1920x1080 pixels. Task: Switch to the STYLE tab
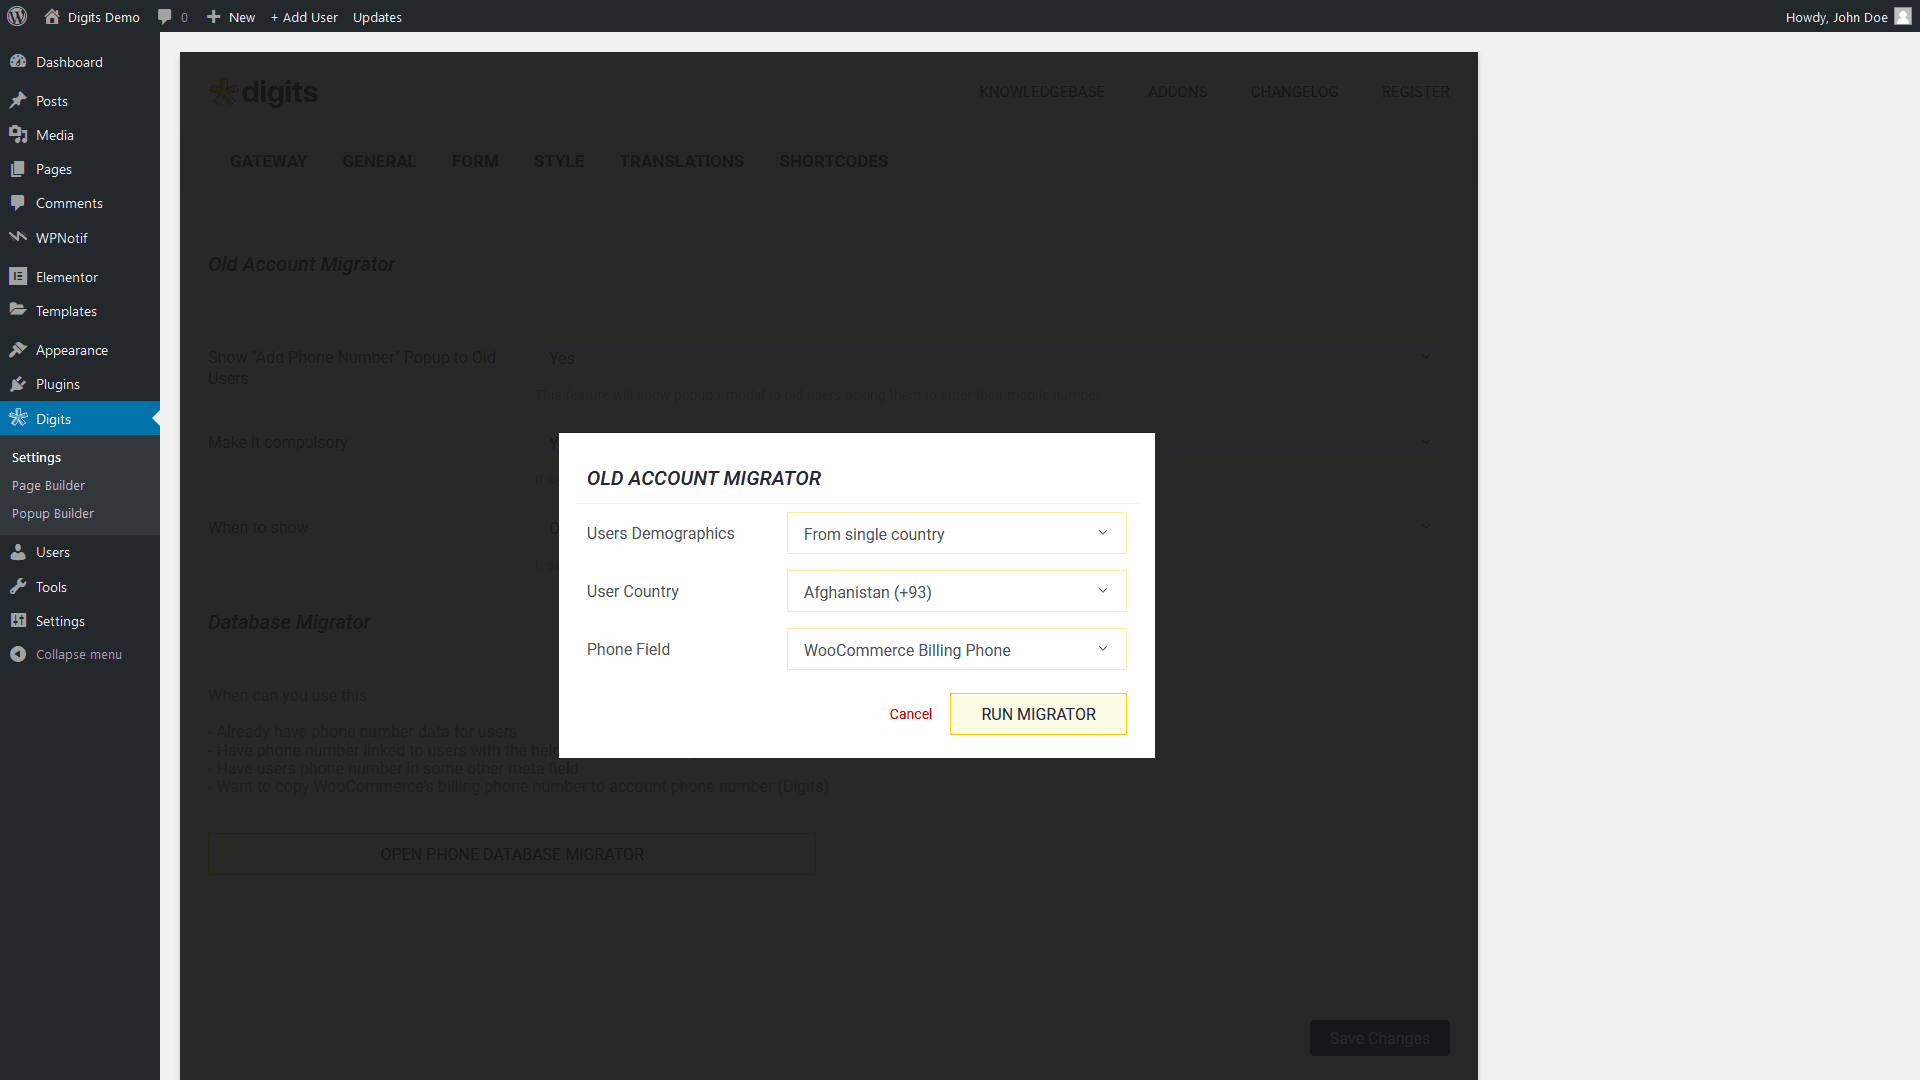click(x=559, y=161)
